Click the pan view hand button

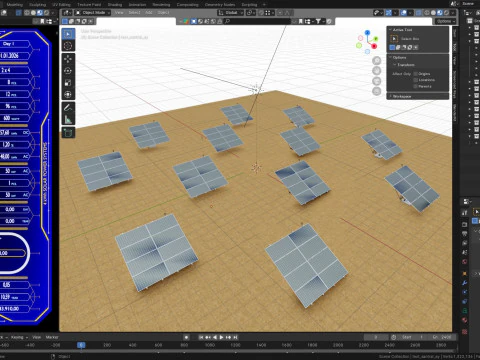coord(377,71)
